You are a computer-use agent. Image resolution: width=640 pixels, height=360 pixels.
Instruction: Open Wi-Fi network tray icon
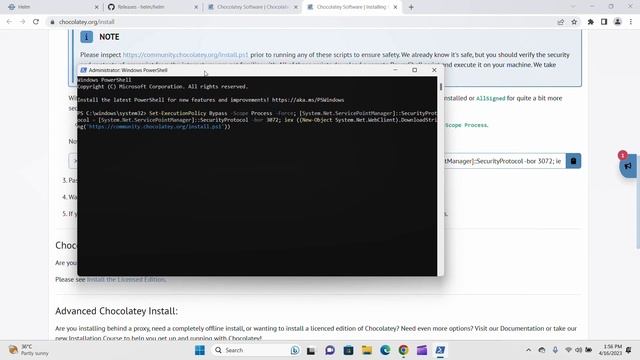point(568,350)
